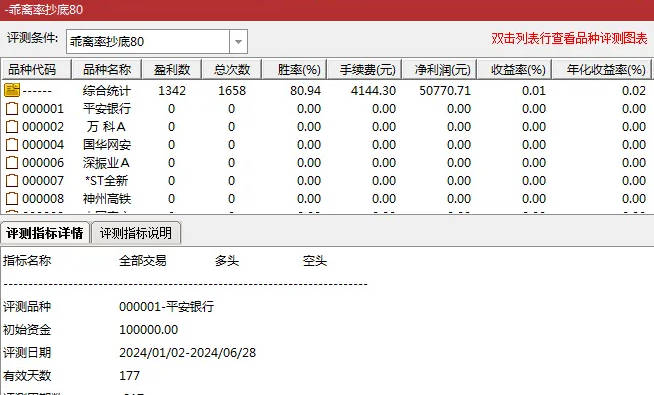This screenshot has height=395, width=654.
Task: Select the 国华网安 row name
Action: tap(107, 144)
